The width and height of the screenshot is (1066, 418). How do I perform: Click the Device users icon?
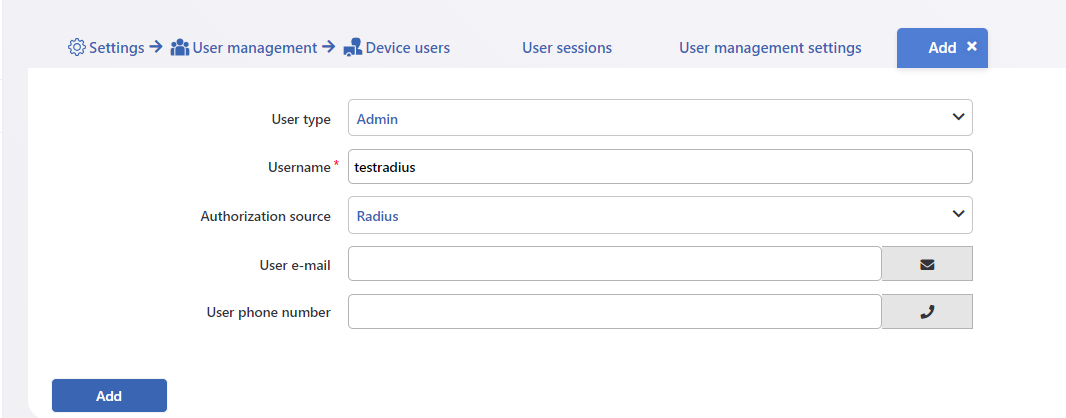[352, 48]
